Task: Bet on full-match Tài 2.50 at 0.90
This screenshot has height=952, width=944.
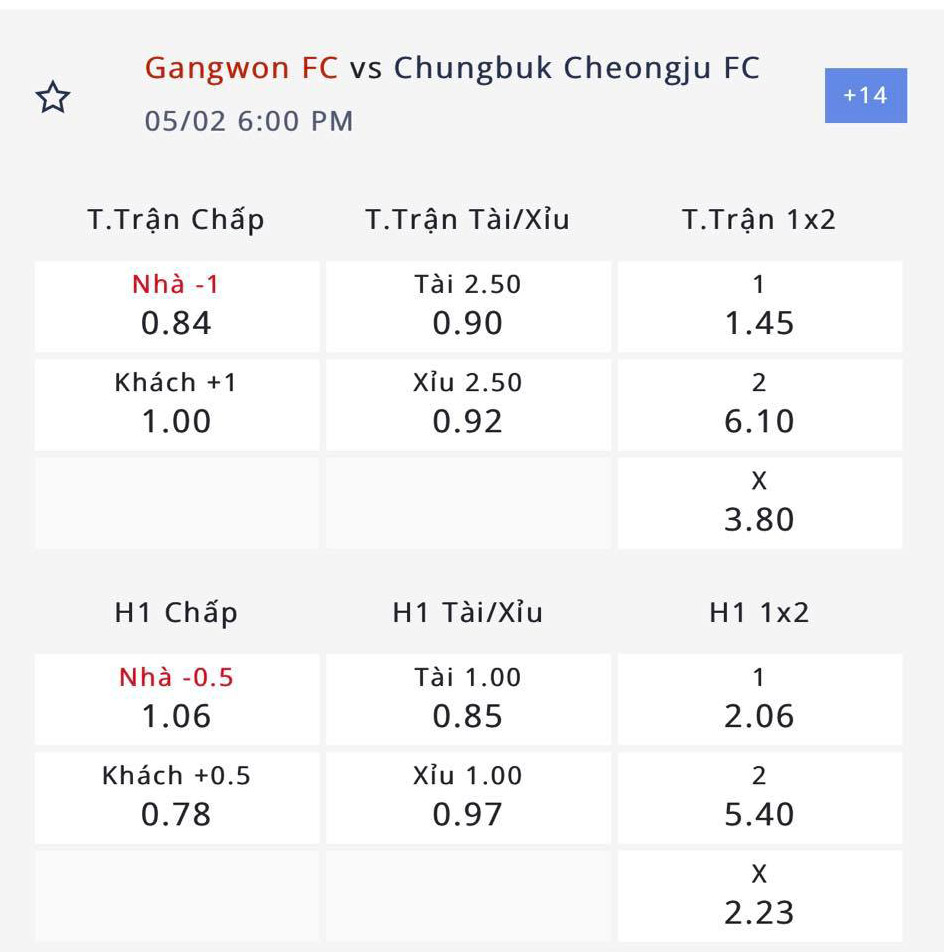Action: click(x=468, y=306)
